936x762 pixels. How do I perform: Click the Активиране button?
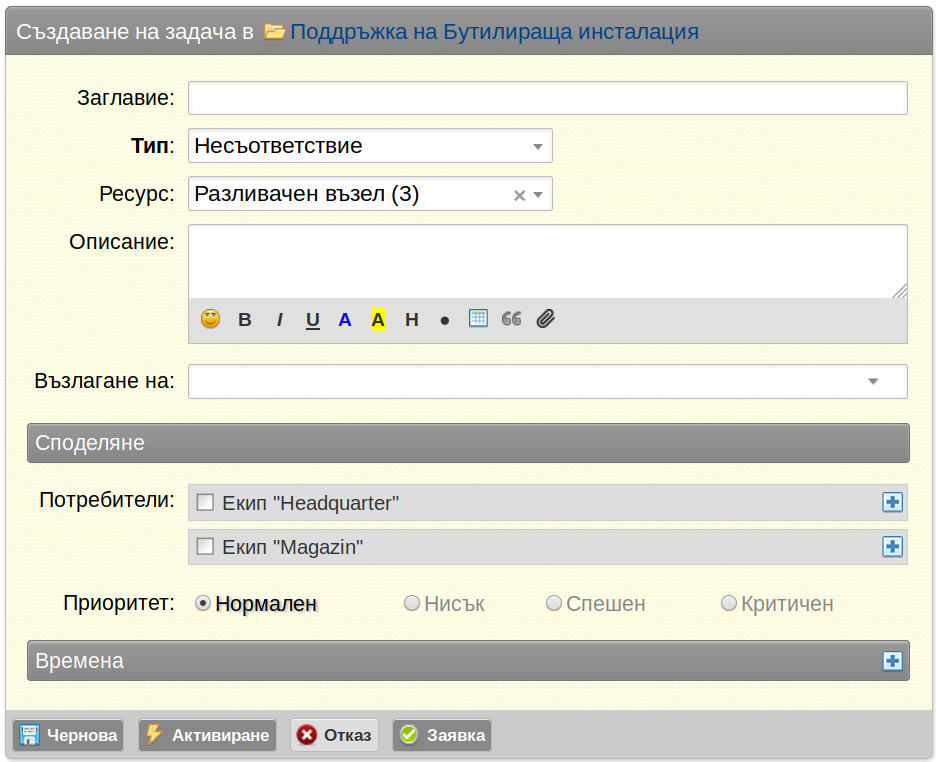tap(208, 735)
